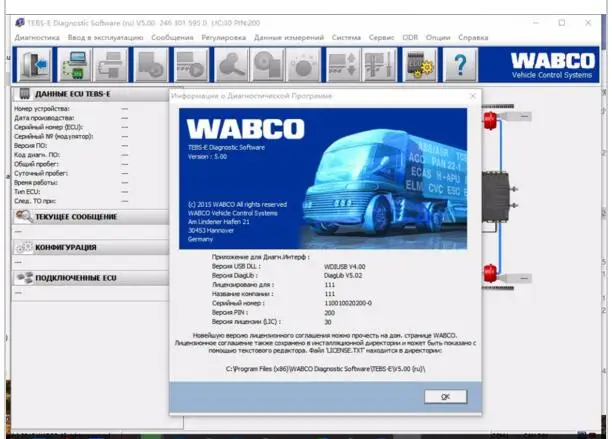The height and width of the screenshot is (439, 612).
Task: Click the lower red brake chamber in diagram
Action: click(490, 273)
